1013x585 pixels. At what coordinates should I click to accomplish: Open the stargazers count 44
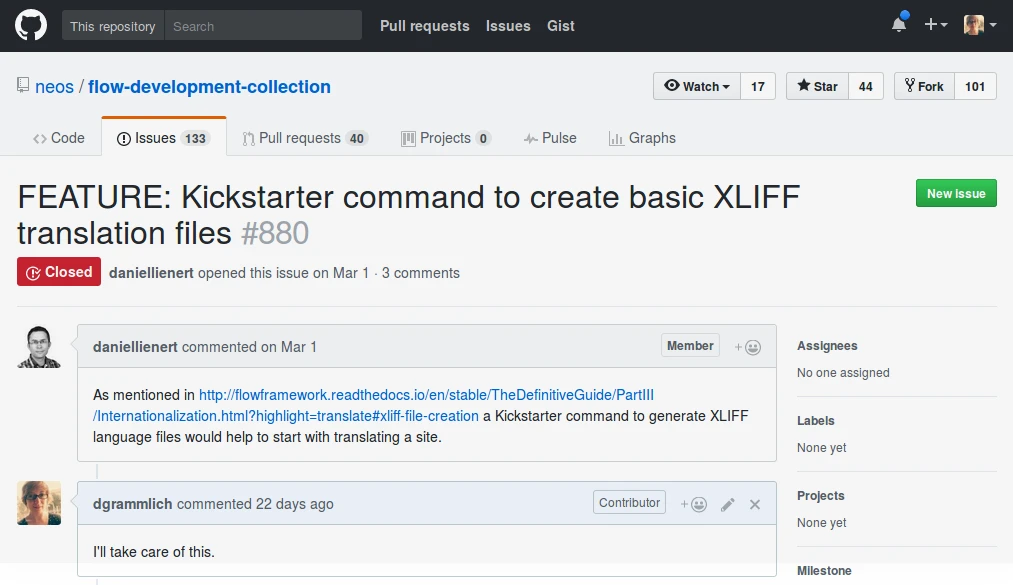click(866, 87)
